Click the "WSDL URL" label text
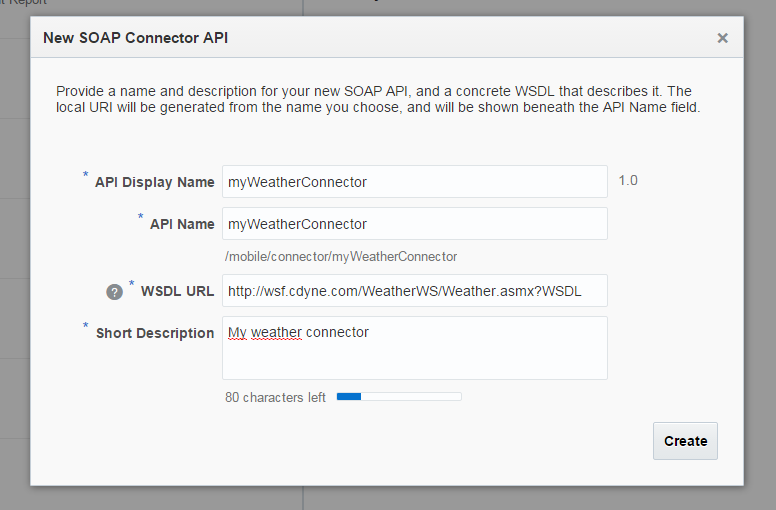 click(177, 291)
